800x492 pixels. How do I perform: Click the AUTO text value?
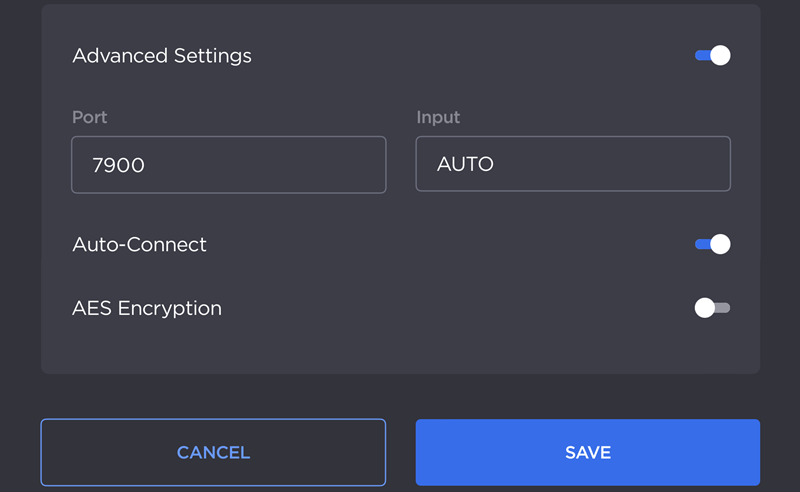(x=466, y=164)
